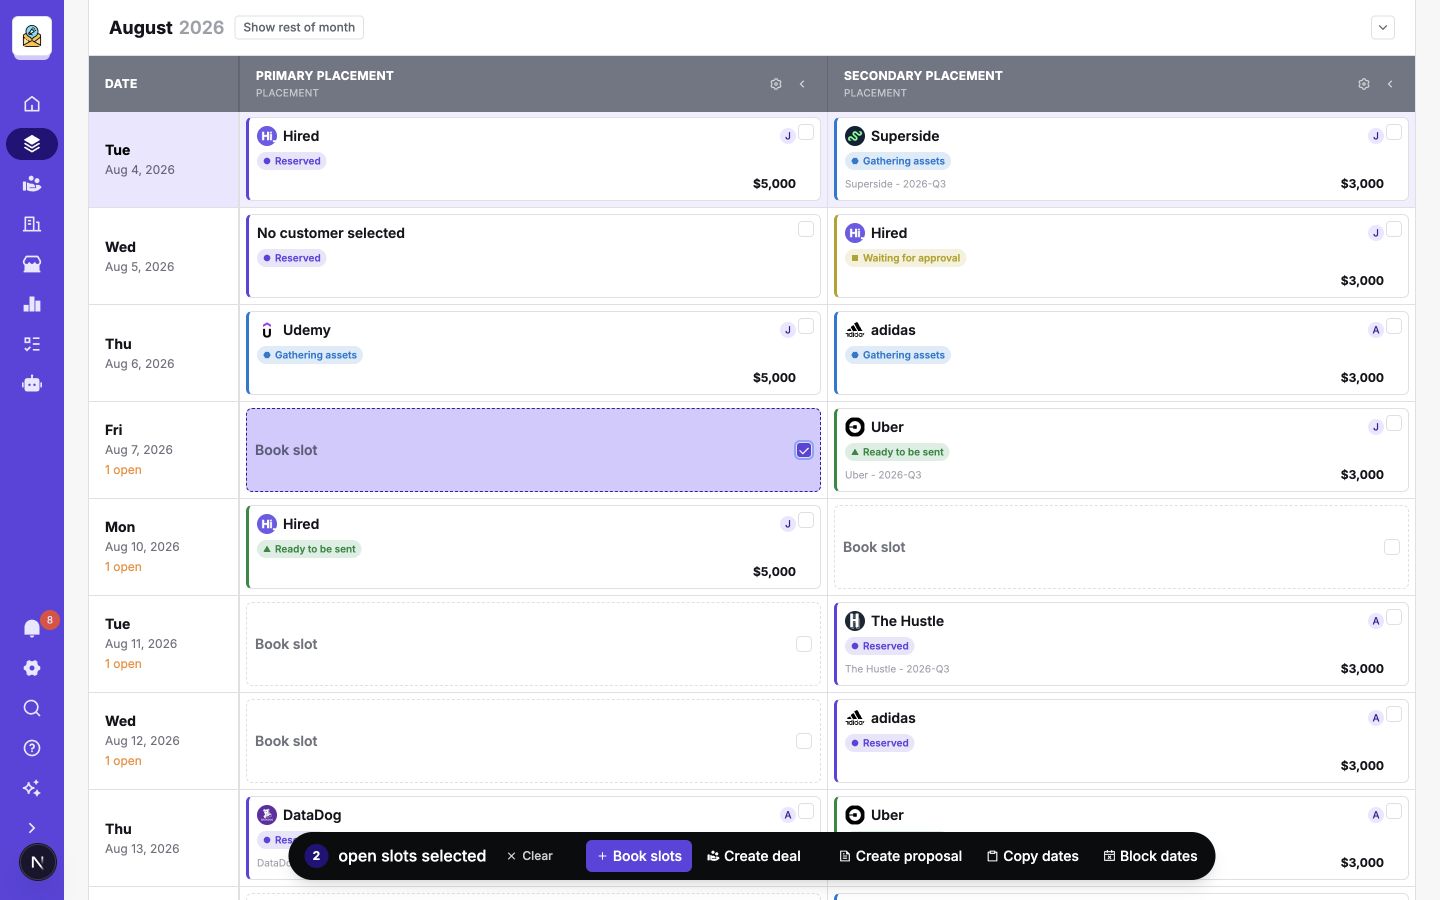Check the No customer selected card checkbox
Image resolution: width=1440 pixels, height=900 pixels.
806,229
